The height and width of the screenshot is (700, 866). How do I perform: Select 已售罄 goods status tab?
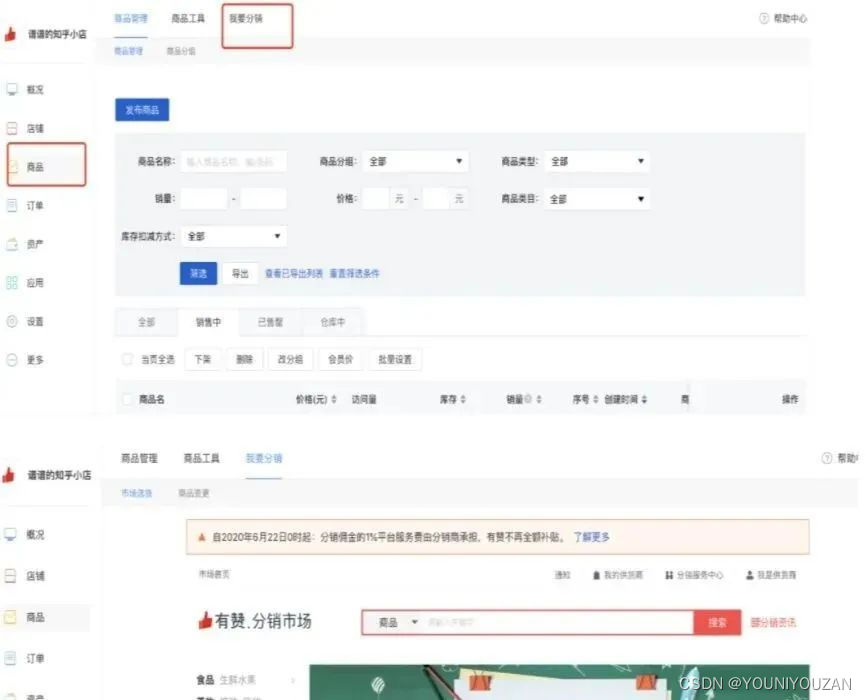[x=270, y=322]
